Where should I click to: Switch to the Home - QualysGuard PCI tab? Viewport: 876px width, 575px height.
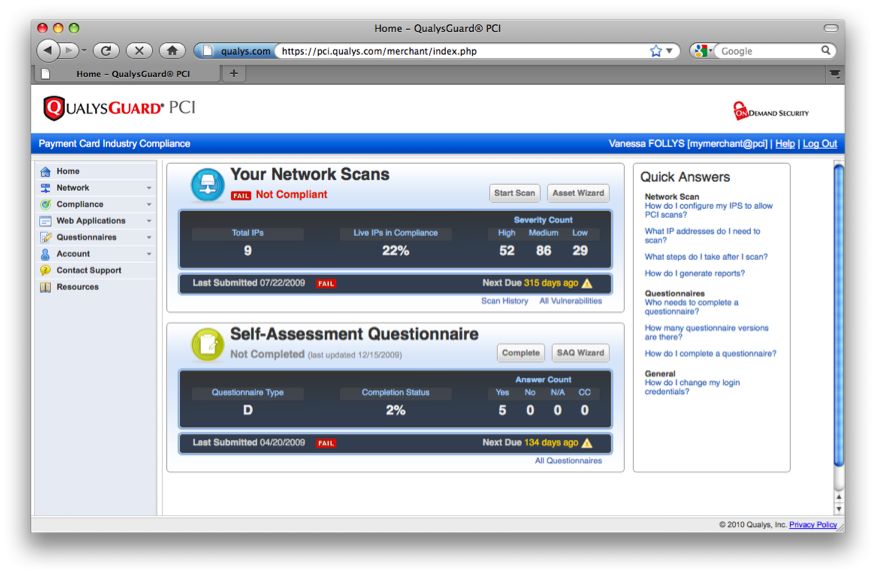click(127, 73)
